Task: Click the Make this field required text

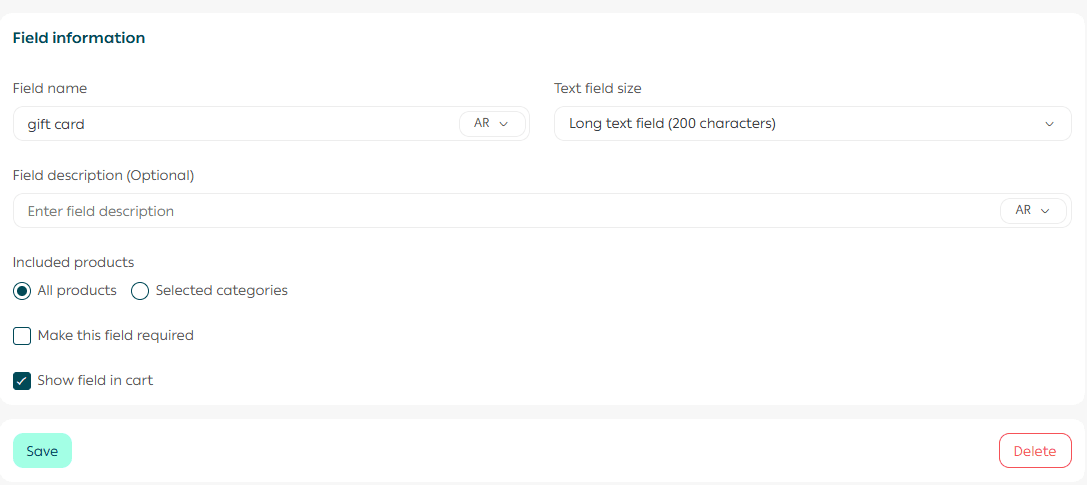Action: [x=115, y=336]
